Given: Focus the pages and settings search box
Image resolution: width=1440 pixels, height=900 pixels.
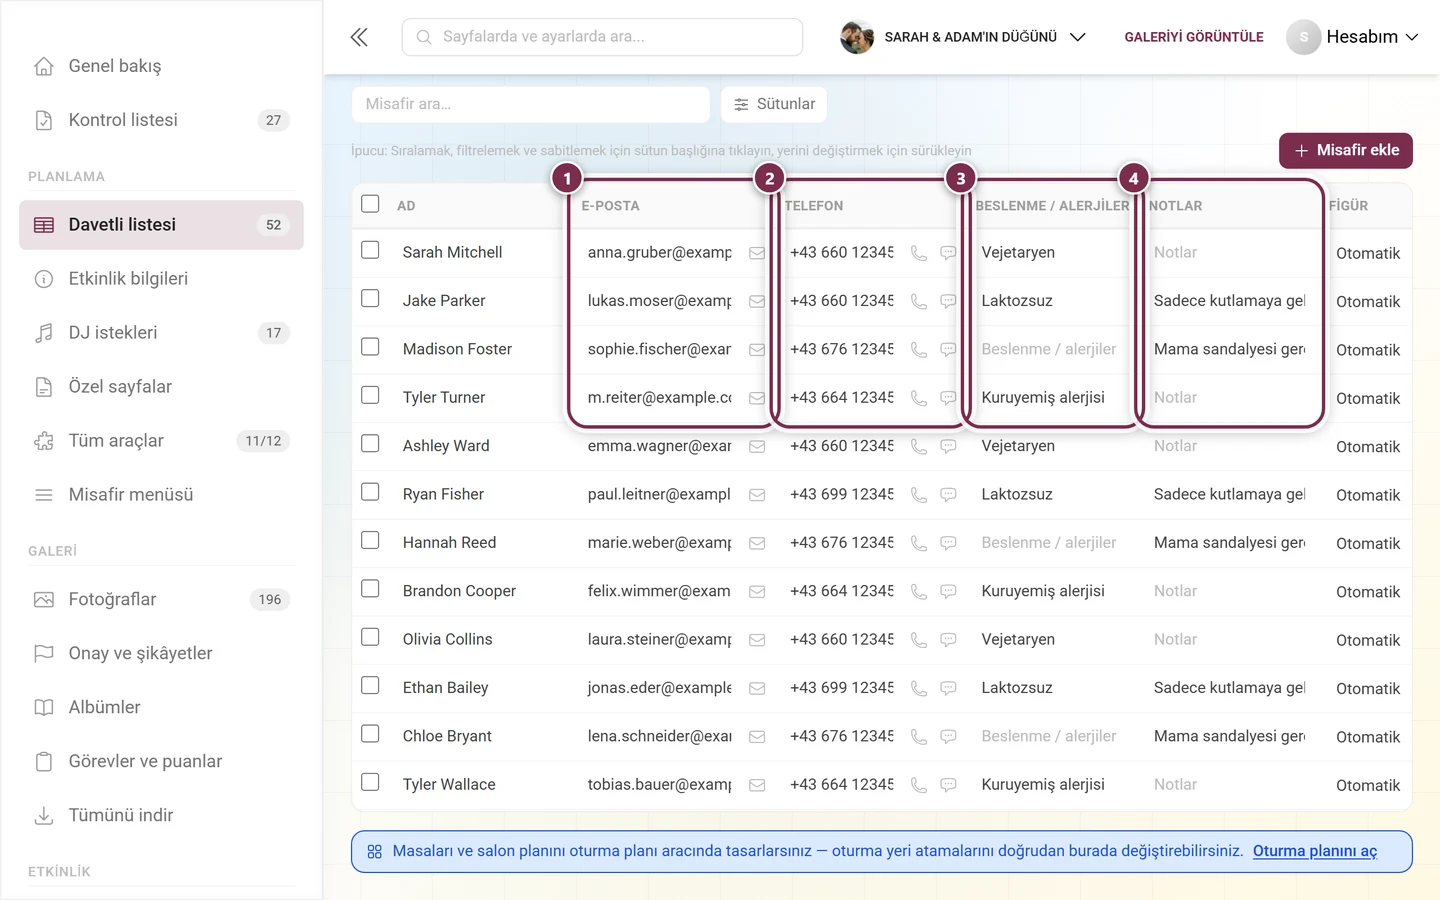Looking at the screenshot, I should 602,37.
